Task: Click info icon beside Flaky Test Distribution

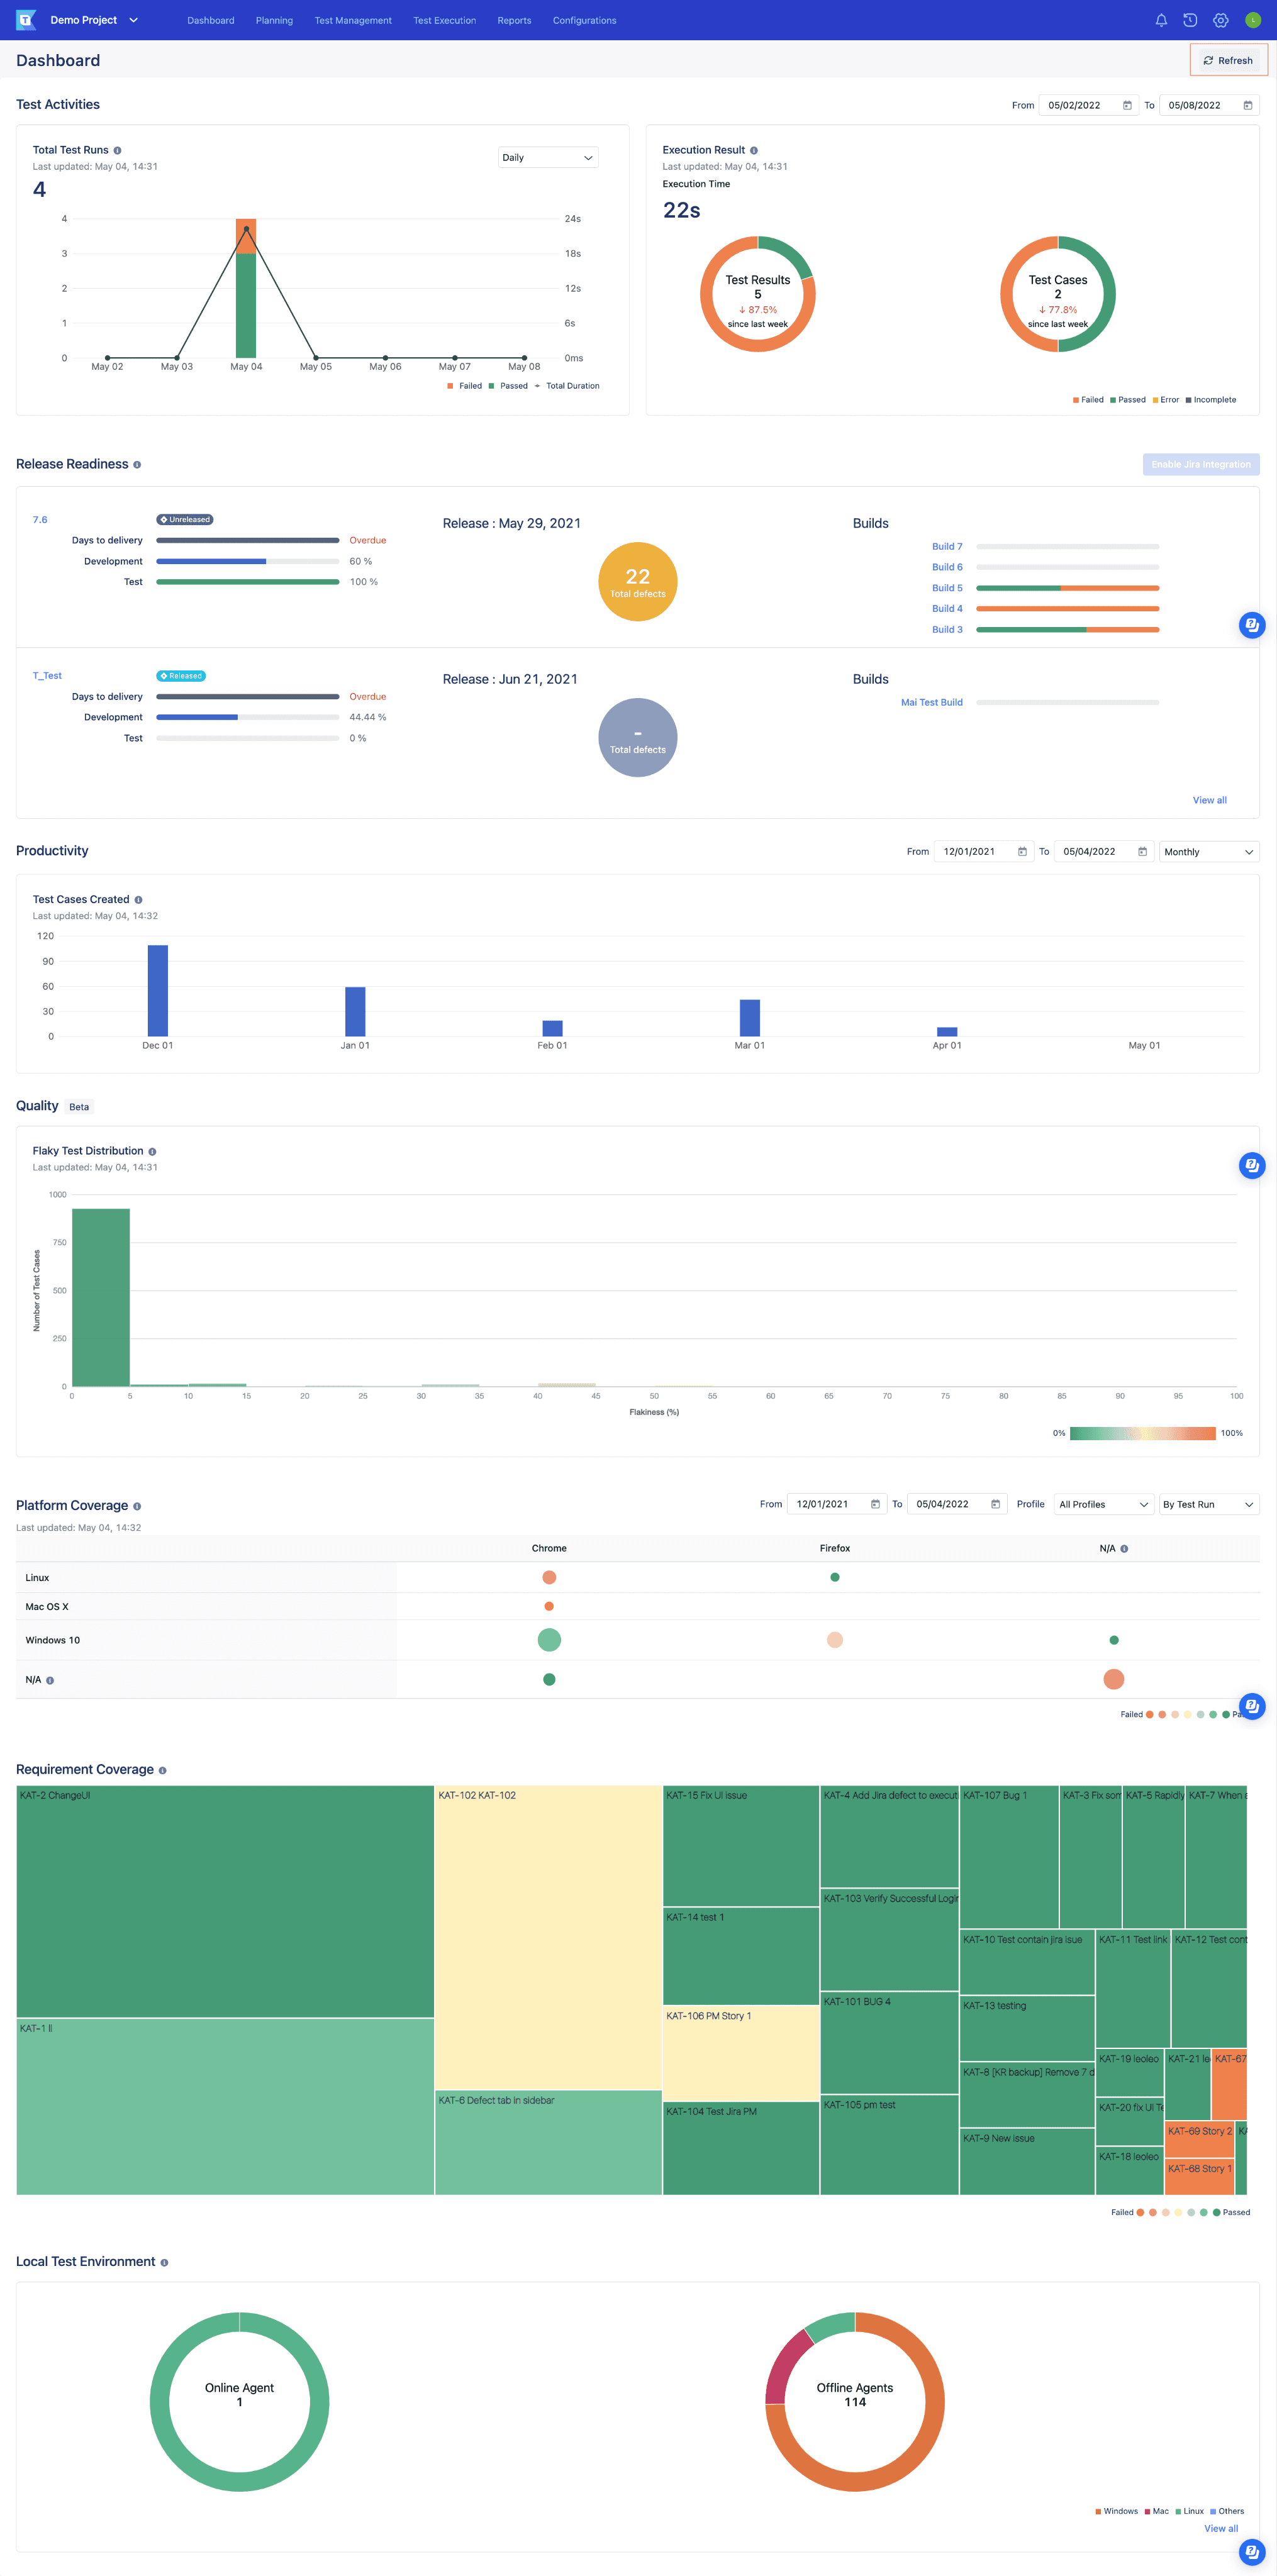Action: click(x=152, y=1152)
